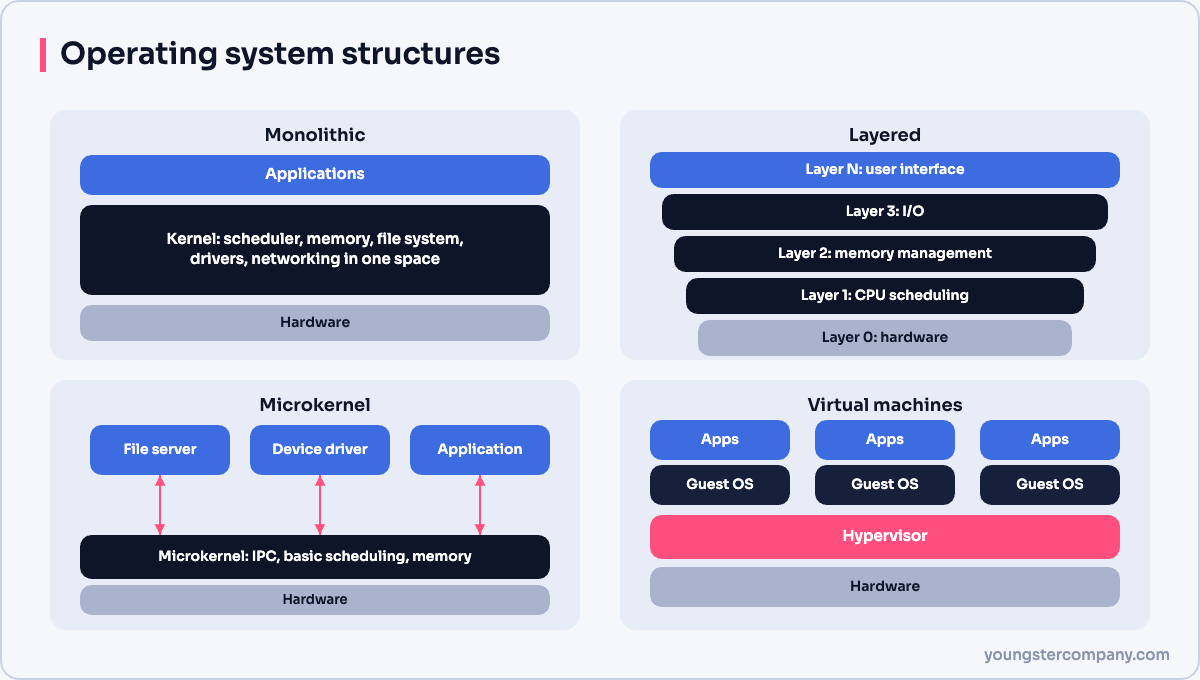Click the double arrow below the Application box
This screenshot has height=680, width=1200.
(480, 505)
